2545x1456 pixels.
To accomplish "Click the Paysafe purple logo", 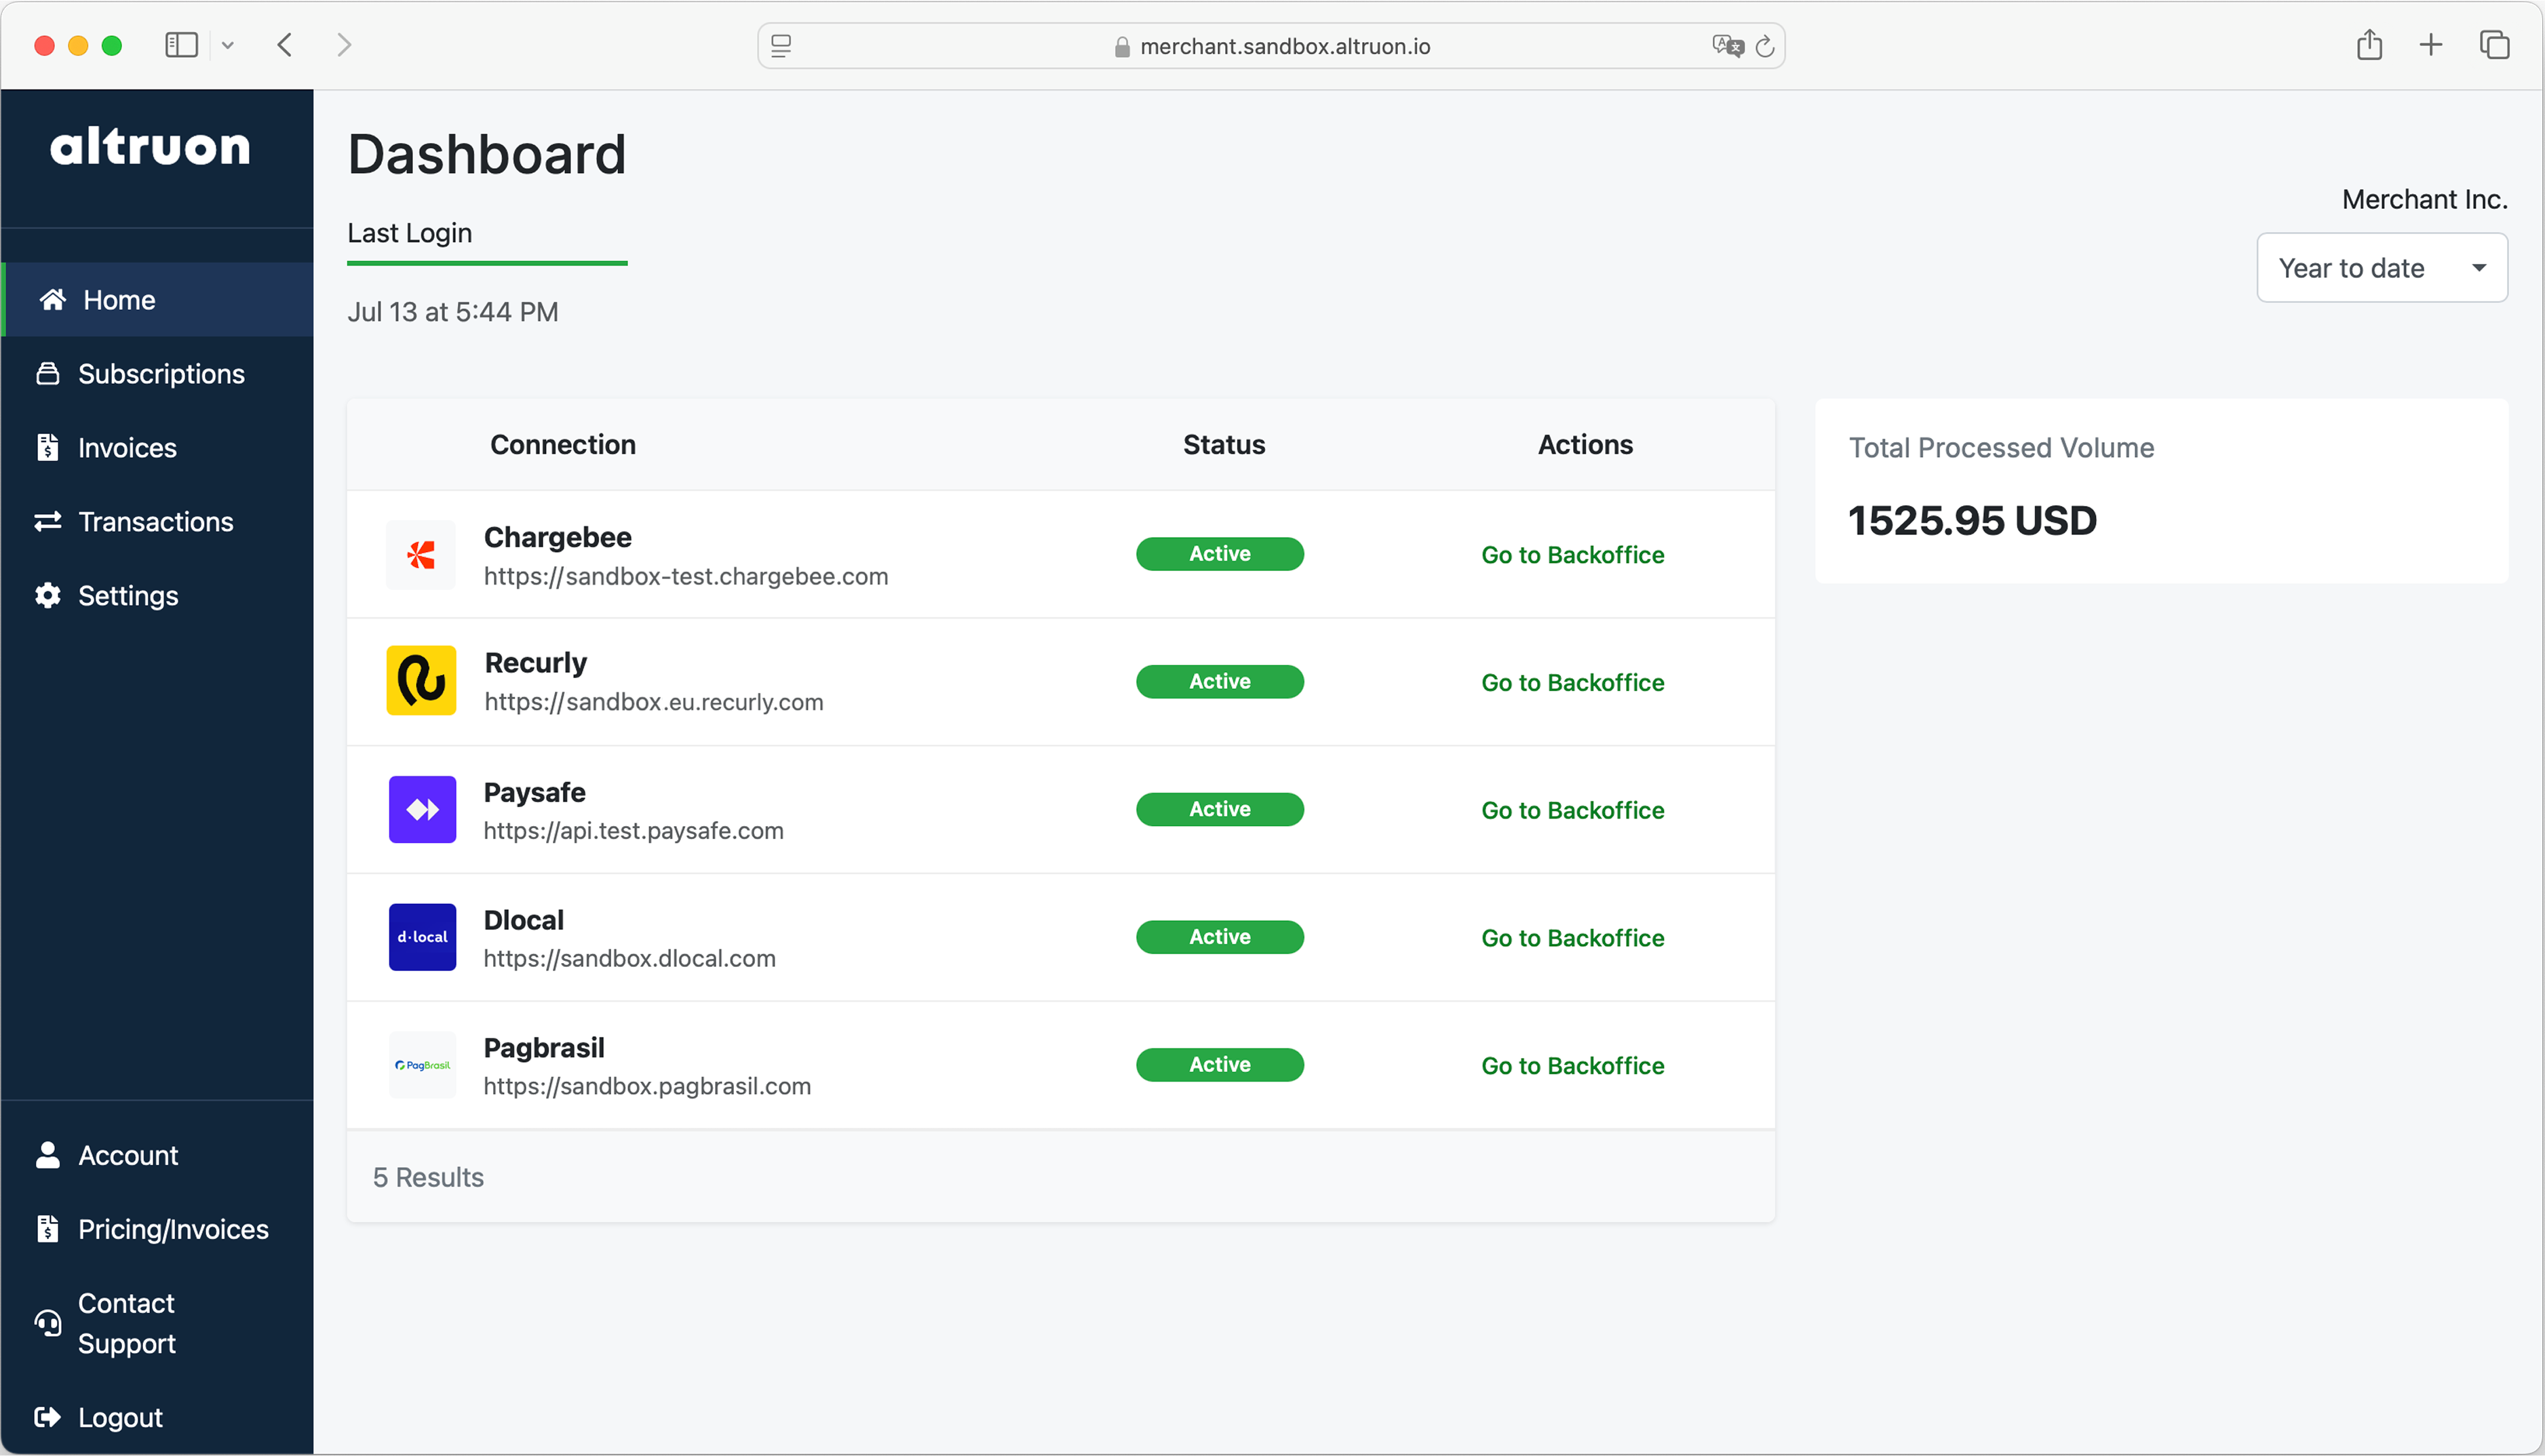I will coord(422,810).
